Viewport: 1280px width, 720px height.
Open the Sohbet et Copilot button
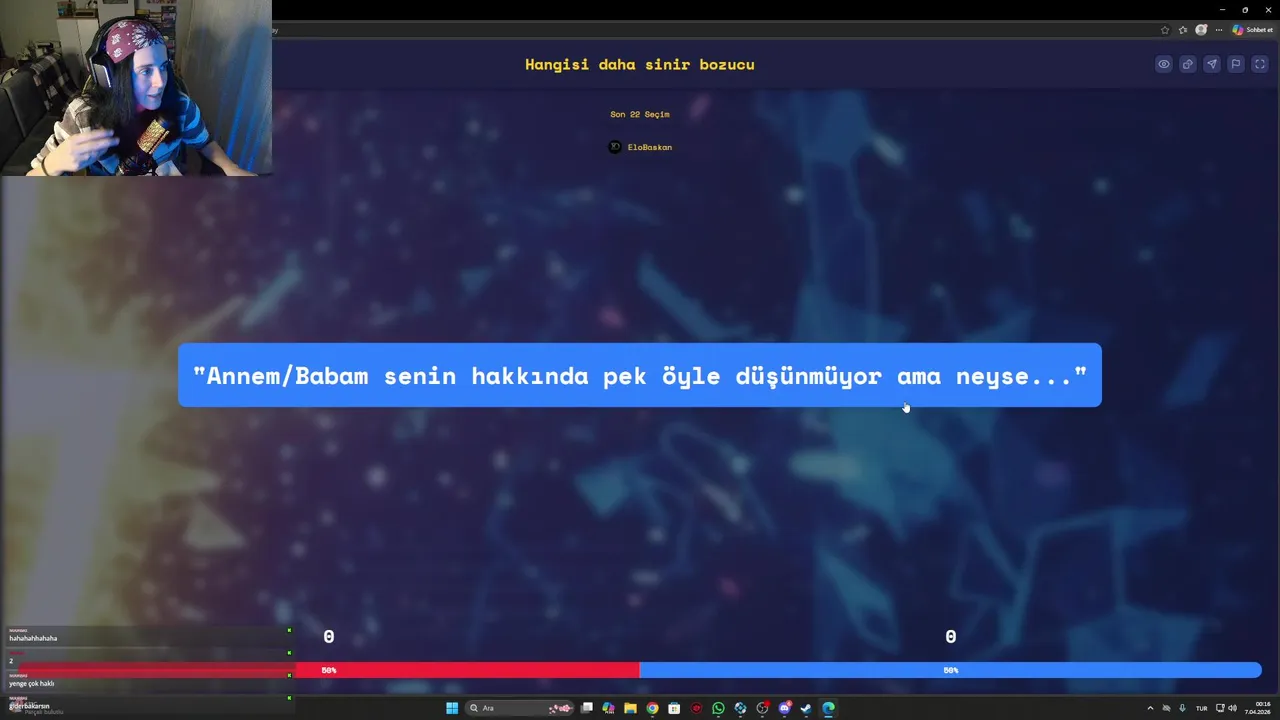pyautogui.click(x=1252, y=30)
